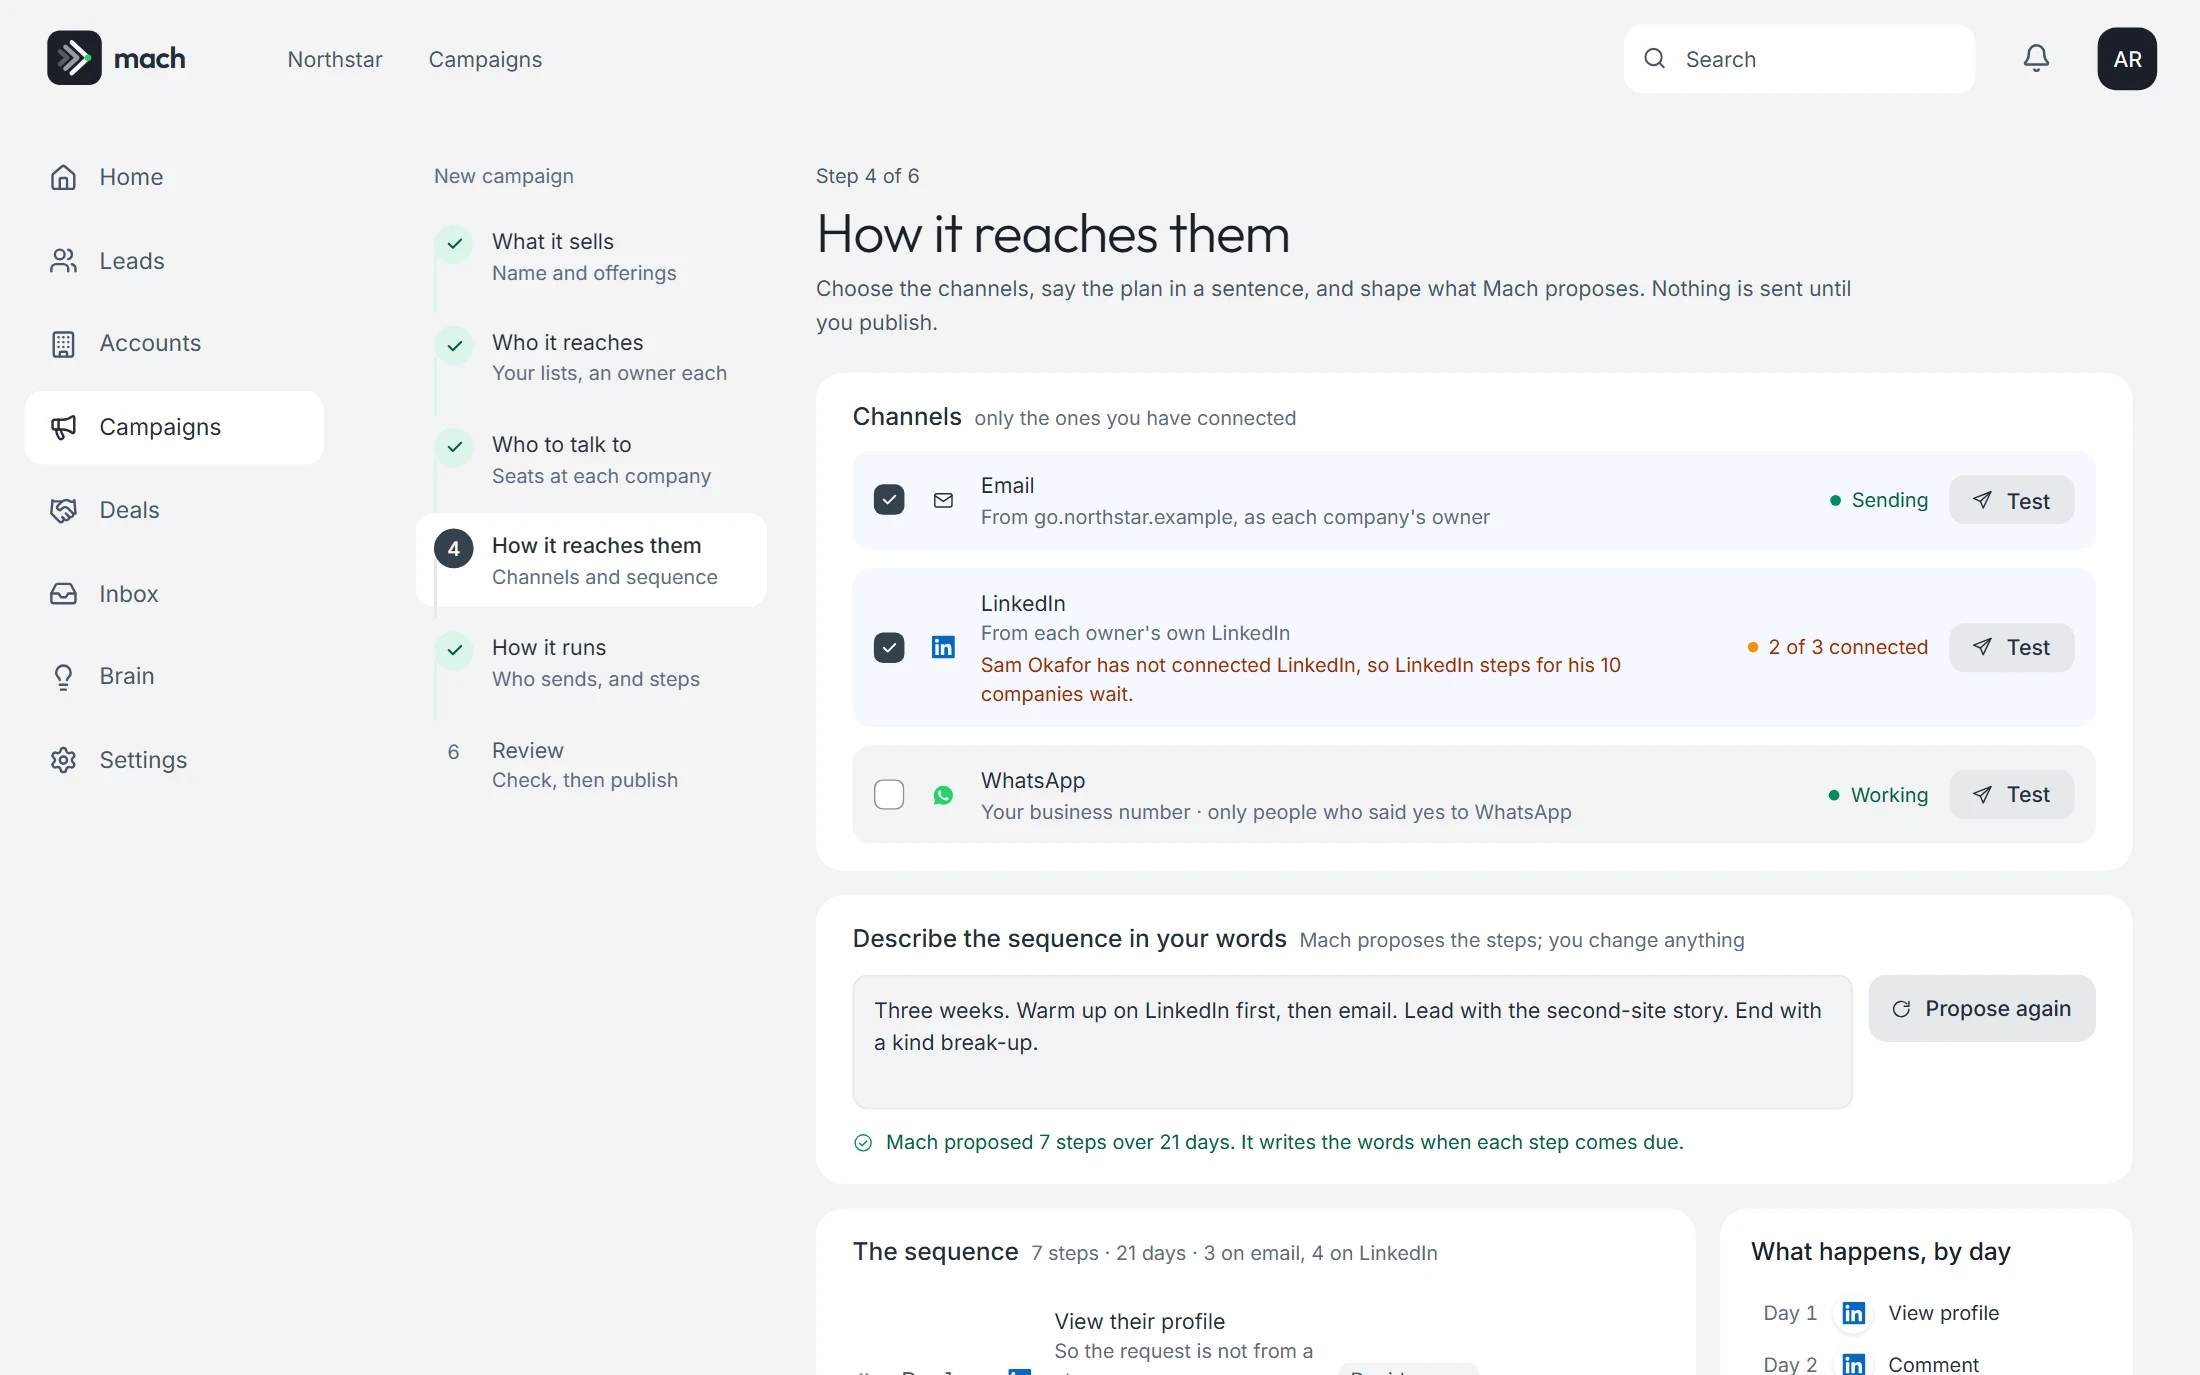
Task: Go to Settings in sidebar
Action: [174, 760]
